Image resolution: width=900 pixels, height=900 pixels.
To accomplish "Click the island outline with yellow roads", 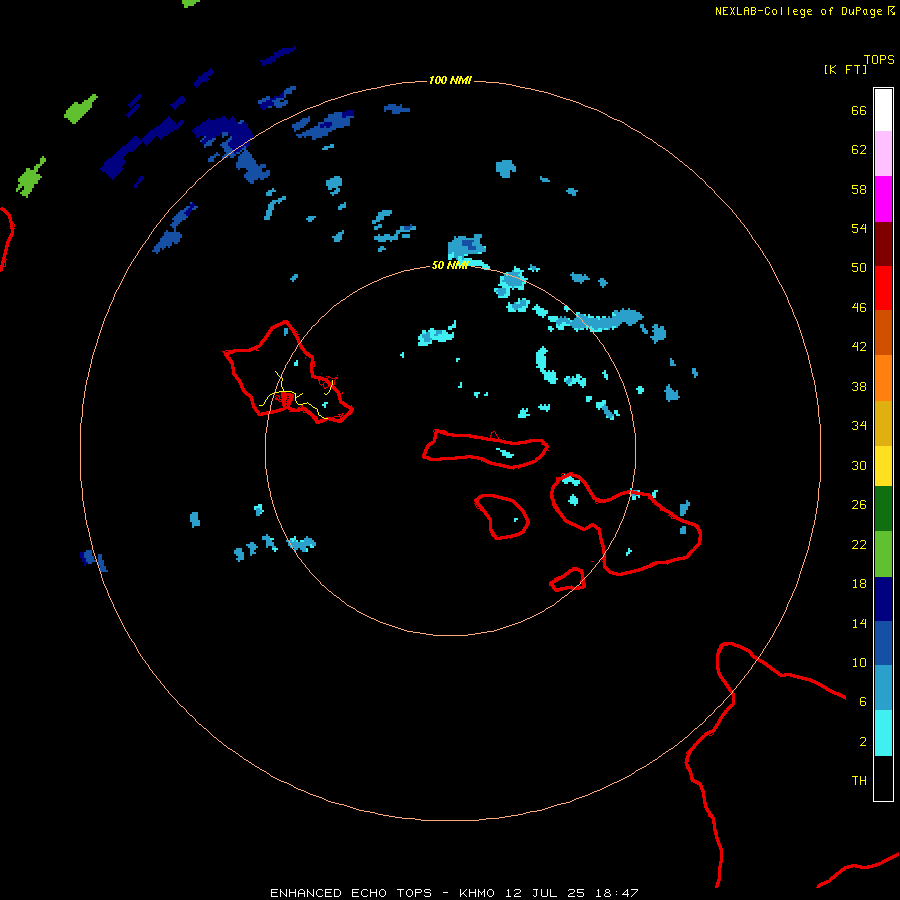I will point(288,373).
